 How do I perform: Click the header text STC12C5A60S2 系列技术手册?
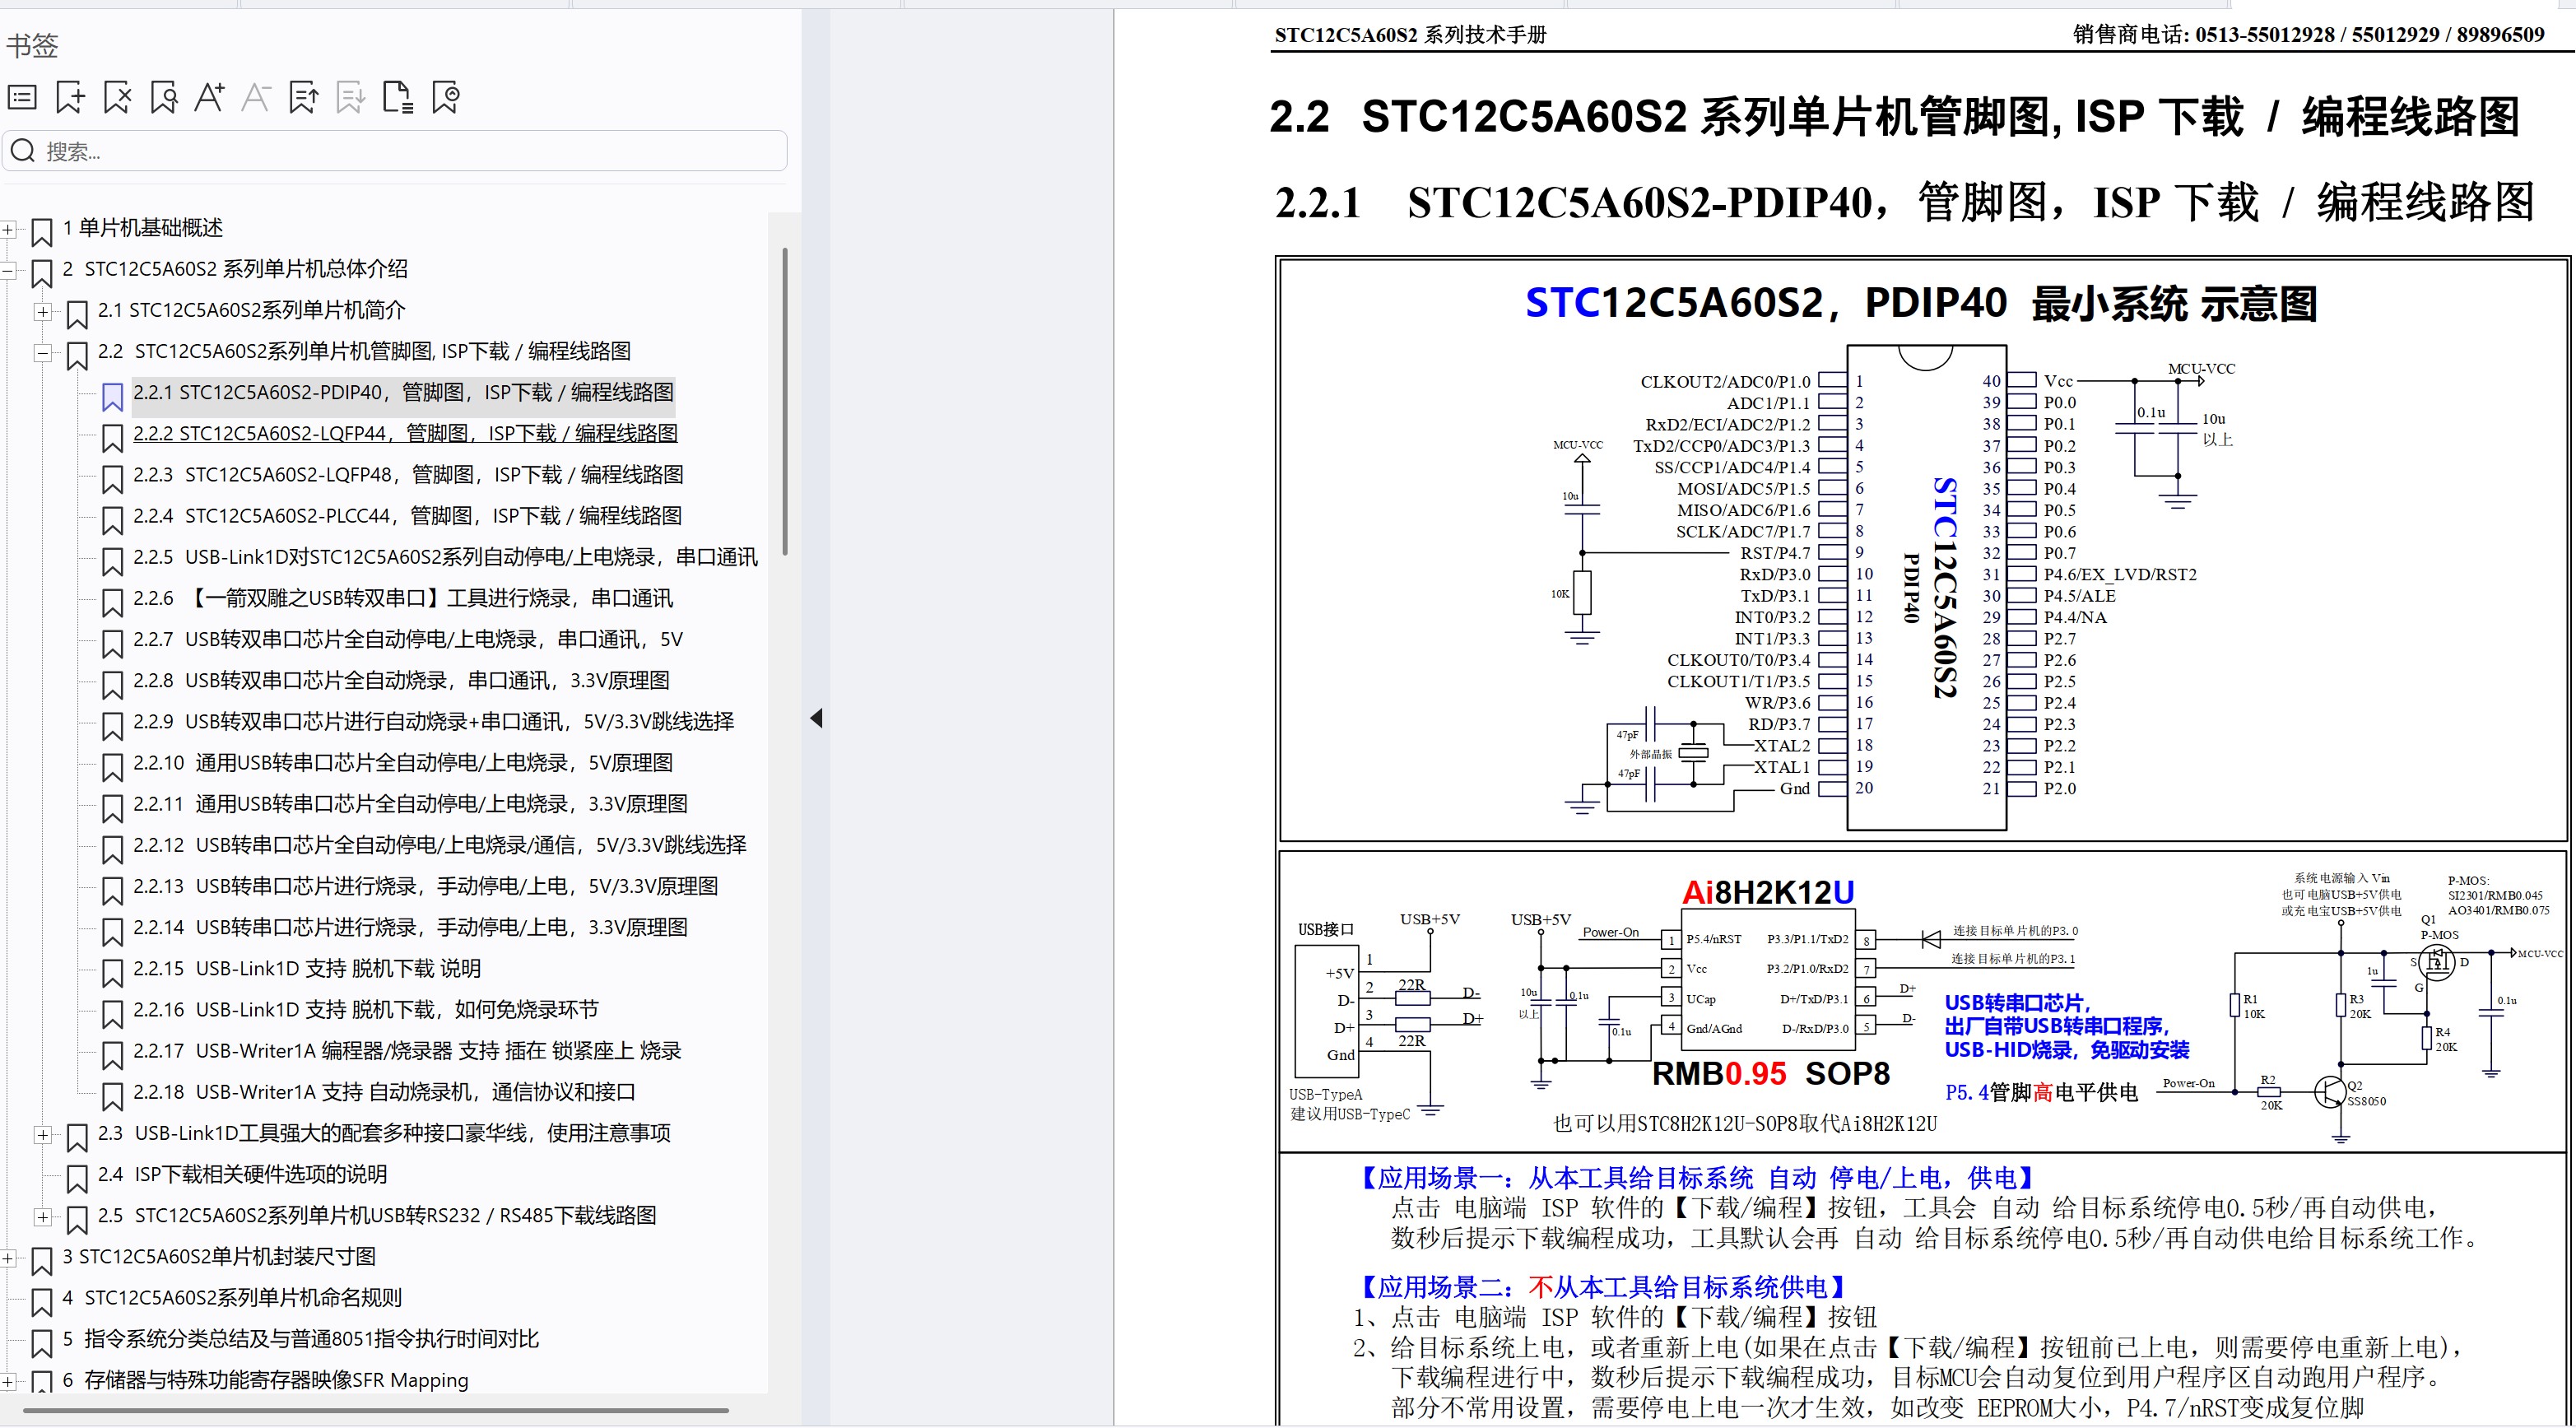tap(1410, 35)
